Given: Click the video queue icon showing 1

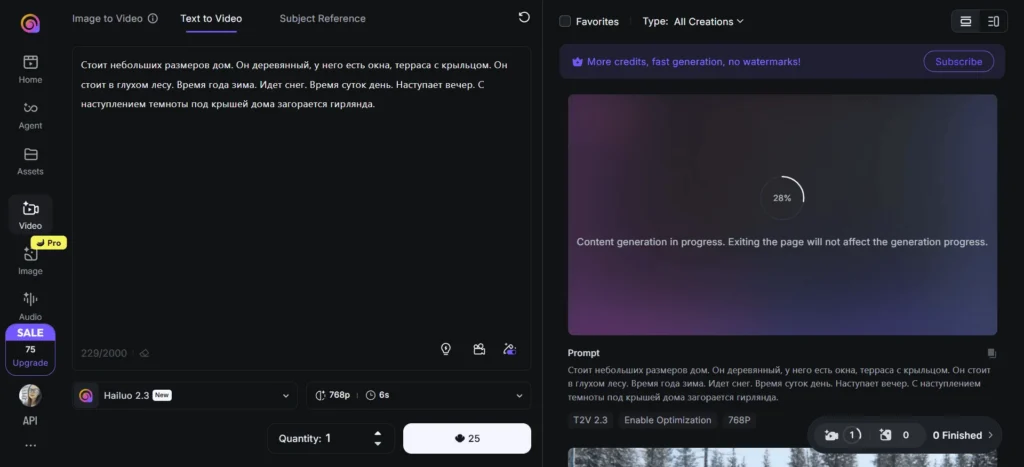Looking at the screenshot, I should click(842, 435).
